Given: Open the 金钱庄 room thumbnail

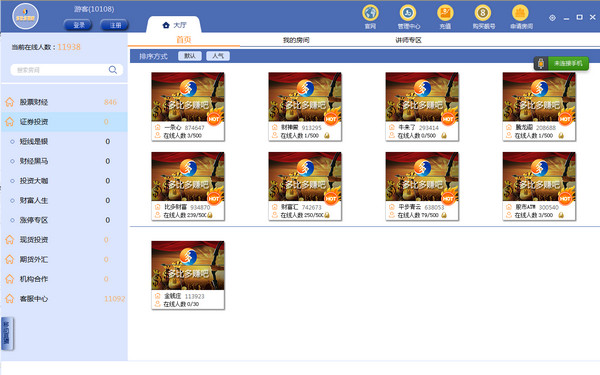Looking at the screenshot, I should click(188, 275).
